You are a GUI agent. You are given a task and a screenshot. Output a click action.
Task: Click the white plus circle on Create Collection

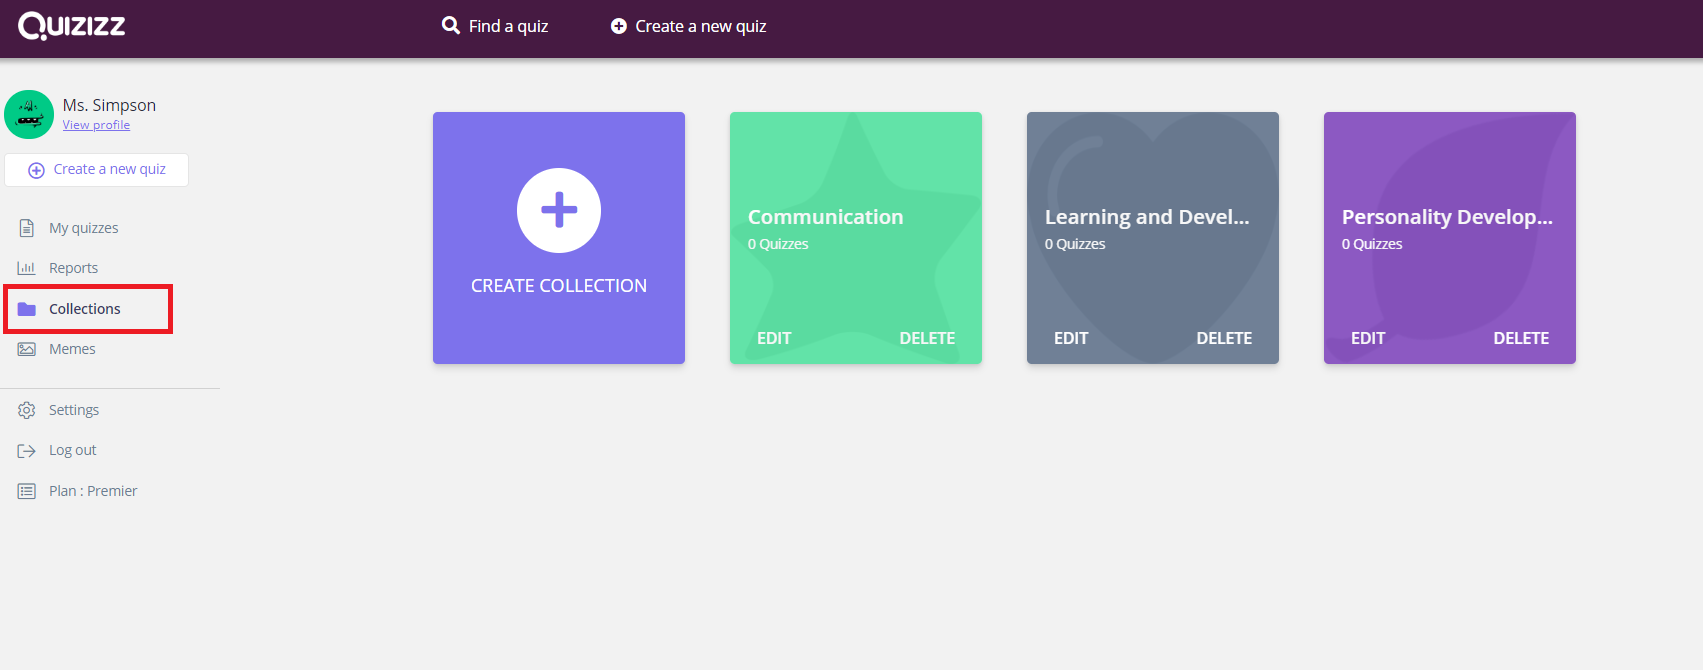[559, 210]
